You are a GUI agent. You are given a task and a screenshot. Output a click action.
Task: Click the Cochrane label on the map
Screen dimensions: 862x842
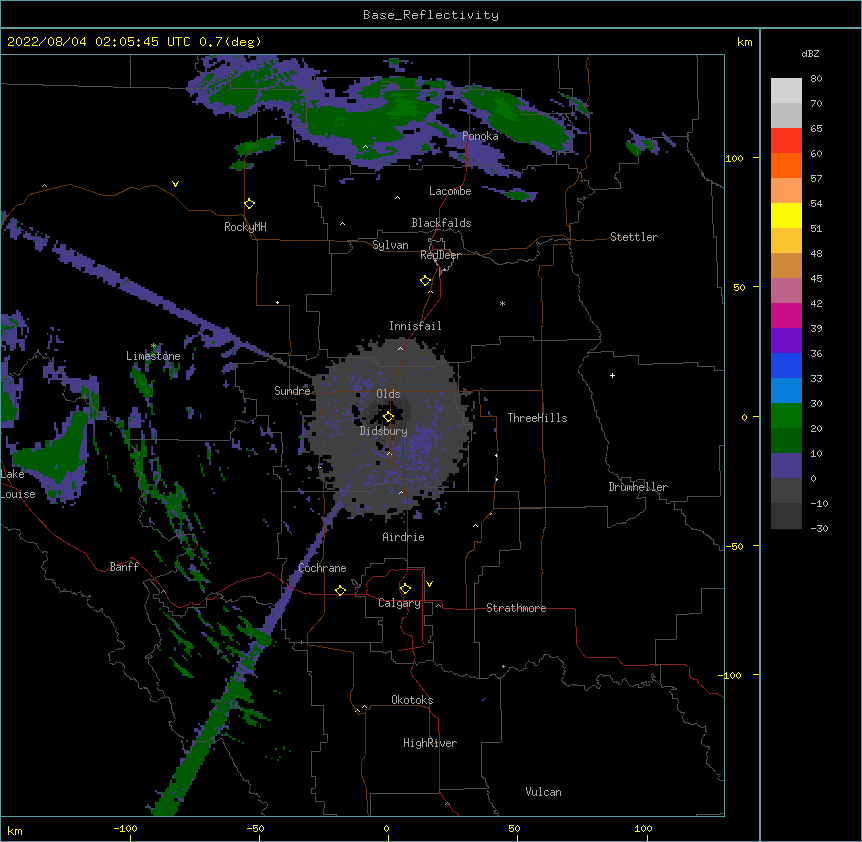[x=322, y=568]
